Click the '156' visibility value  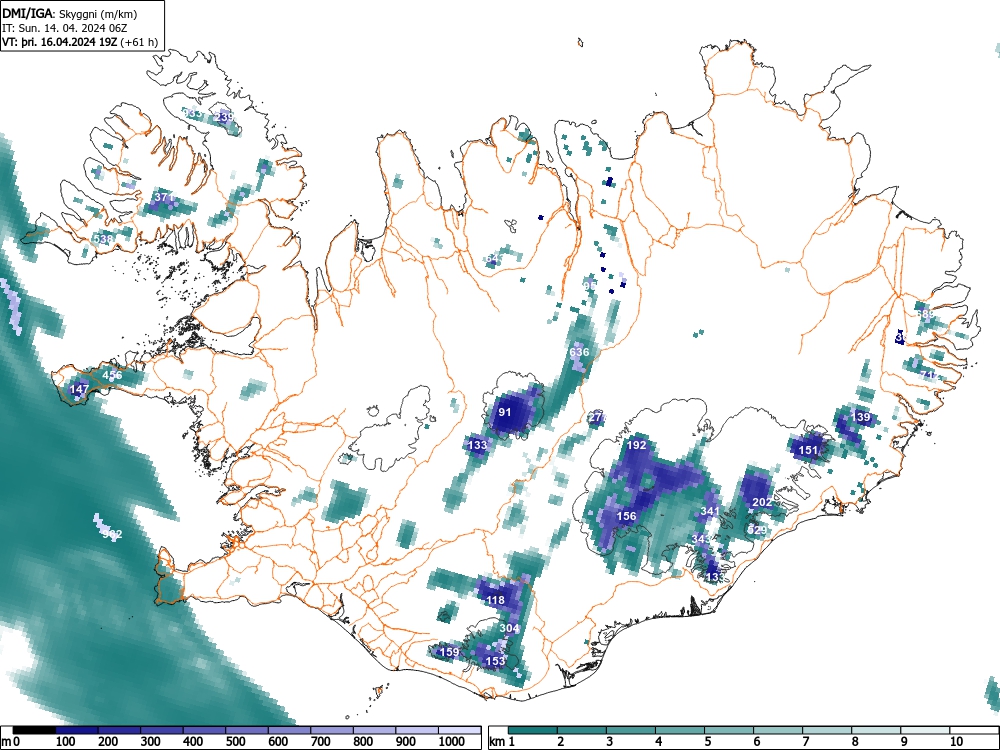[626, 516]
